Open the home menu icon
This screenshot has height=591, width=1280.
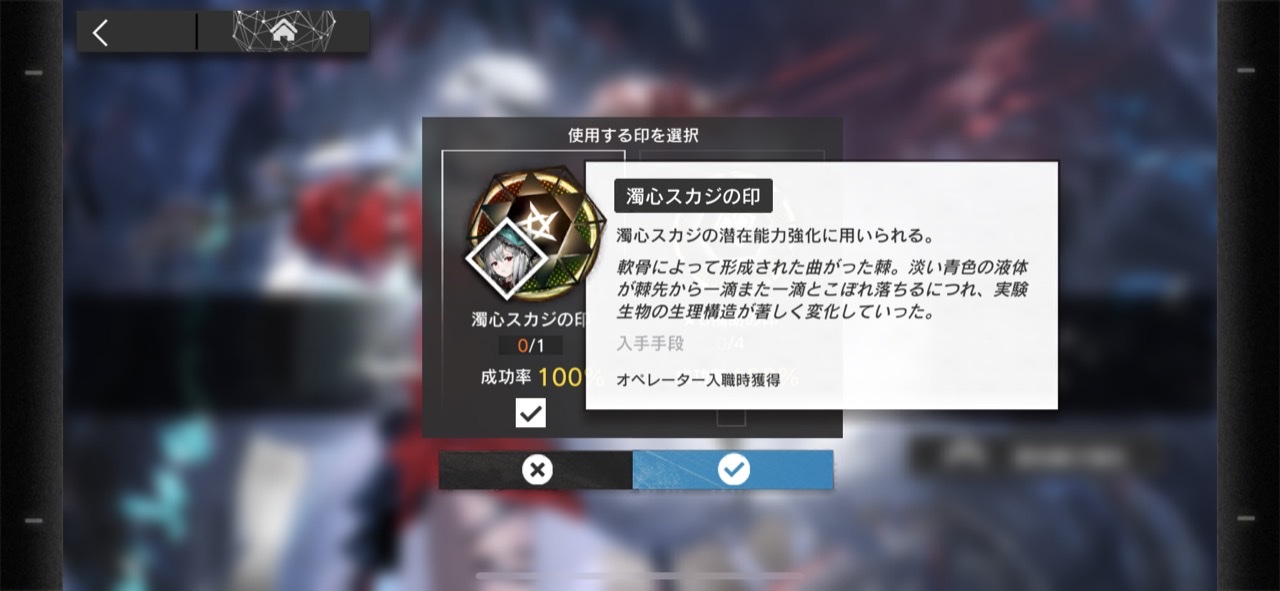tap(283, 32)
